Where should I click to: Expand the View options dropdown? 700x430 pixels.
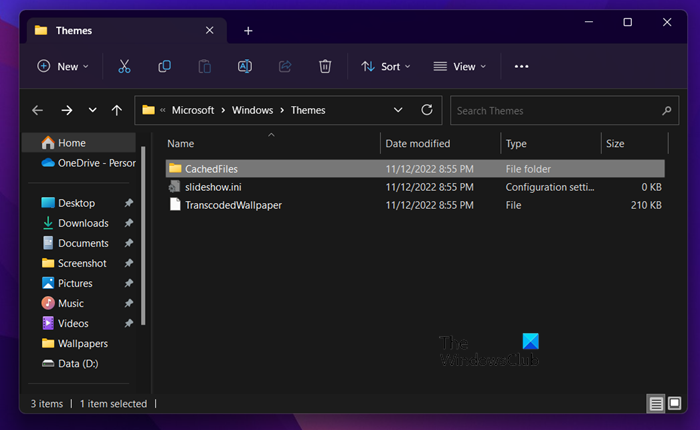pos(460,66)
